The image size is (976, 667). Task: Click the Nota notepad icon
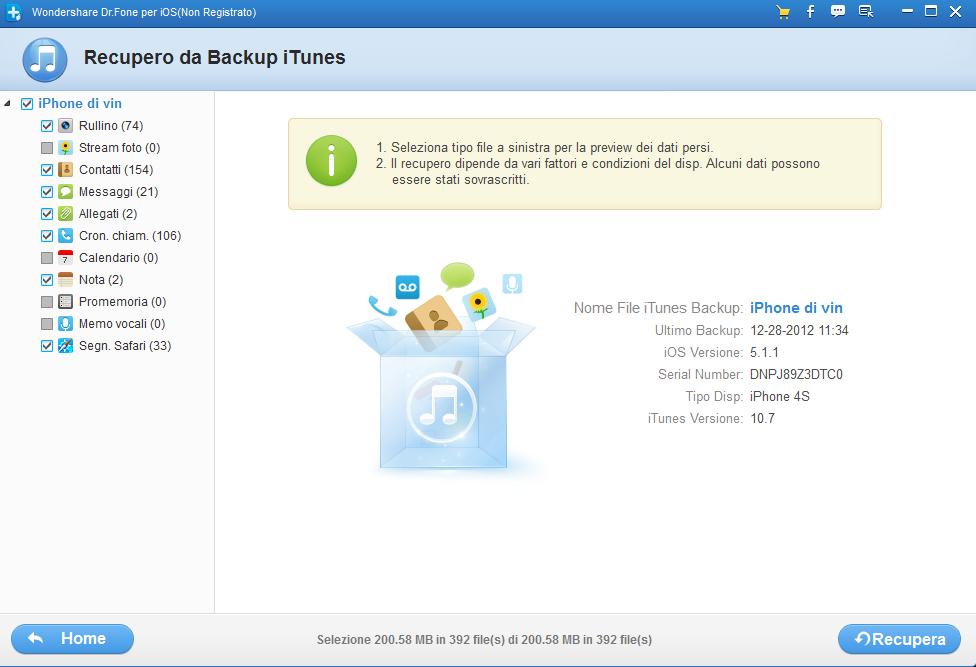(x=65, y=279)
